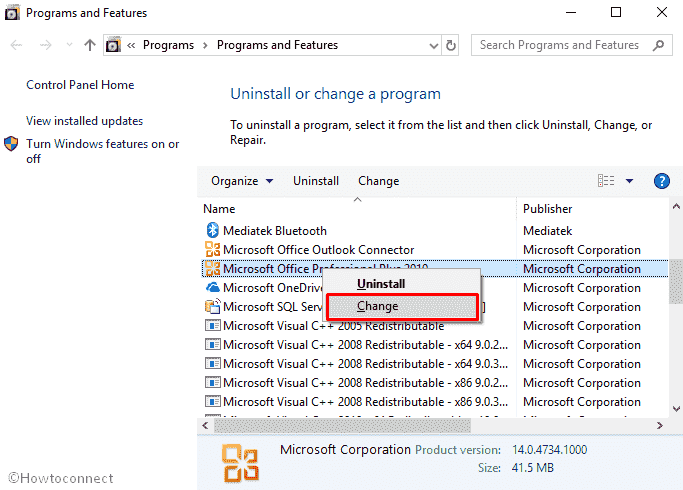Click icon of Visual C++ 2008 x86 9.0.3

(213, 401)
